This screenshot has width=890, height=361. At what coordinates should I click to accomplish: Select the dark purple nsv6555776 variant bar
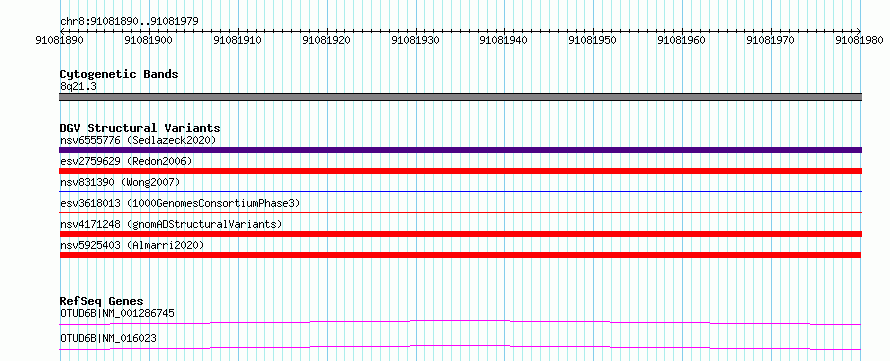click(461, 150)
